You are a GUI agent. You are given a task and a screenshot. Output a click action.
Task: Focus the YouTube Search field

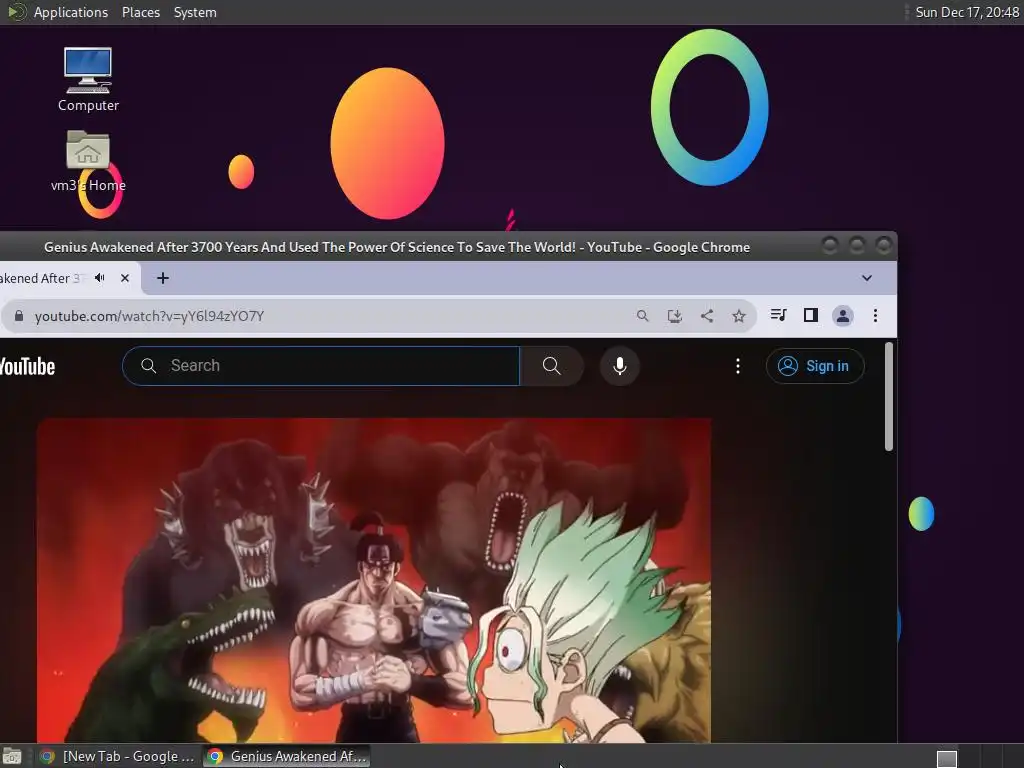[x=321, y=366]
